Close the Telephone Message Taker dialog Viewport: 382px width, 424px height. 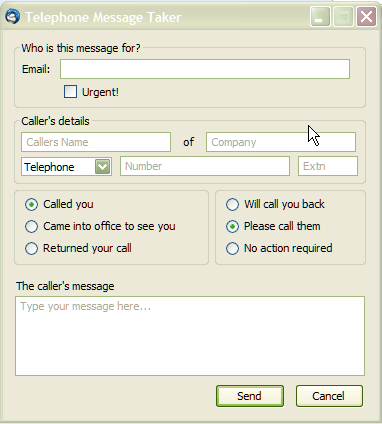click(366, 17)
